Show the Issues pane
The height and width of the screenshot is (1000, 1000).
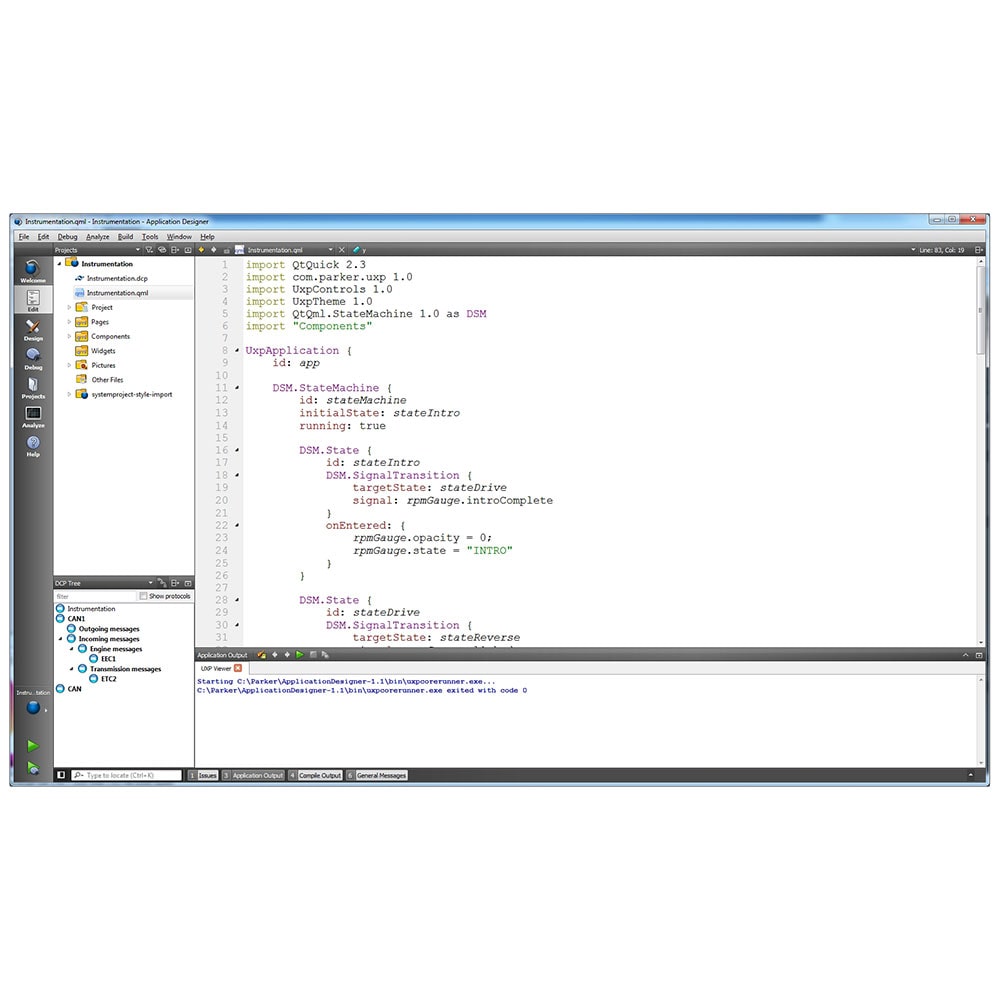click(206, 775)
